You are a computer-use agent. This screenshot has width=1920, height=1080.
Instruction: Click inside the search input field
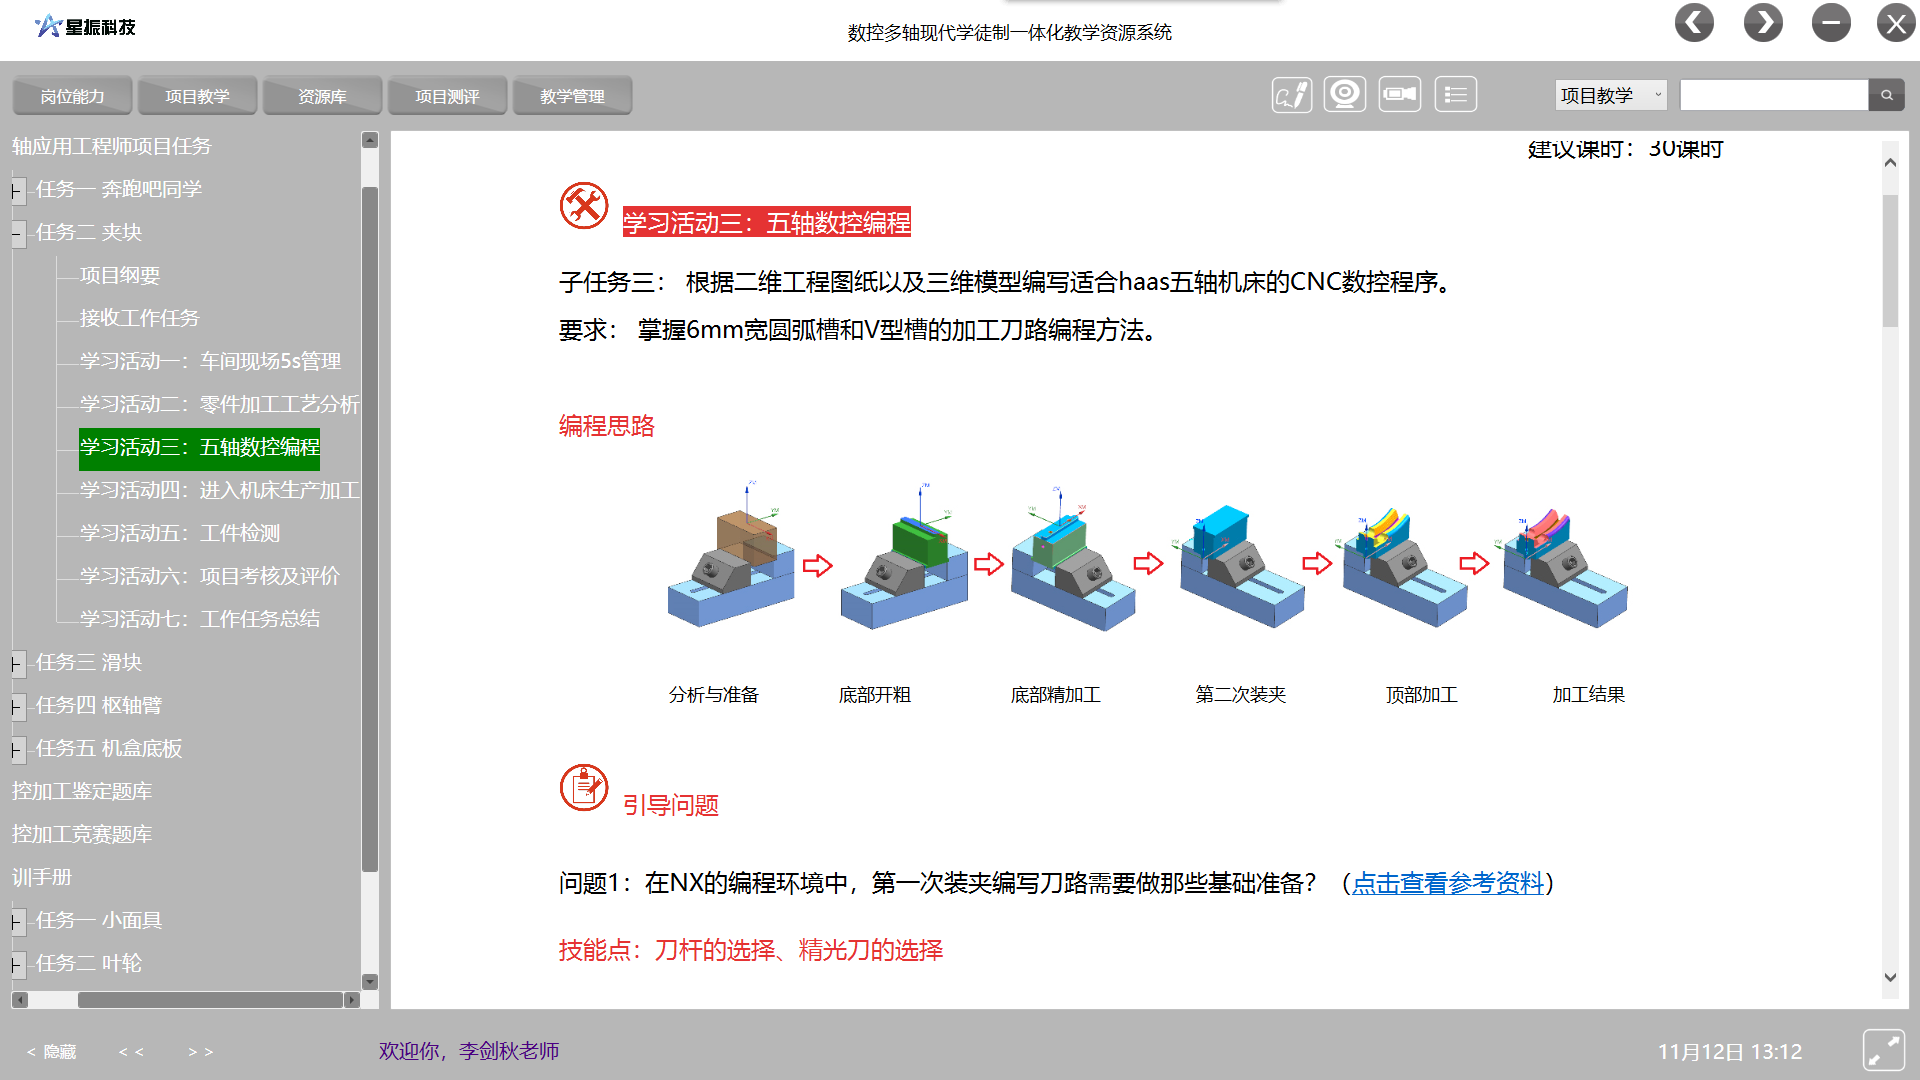point(1775,95)
